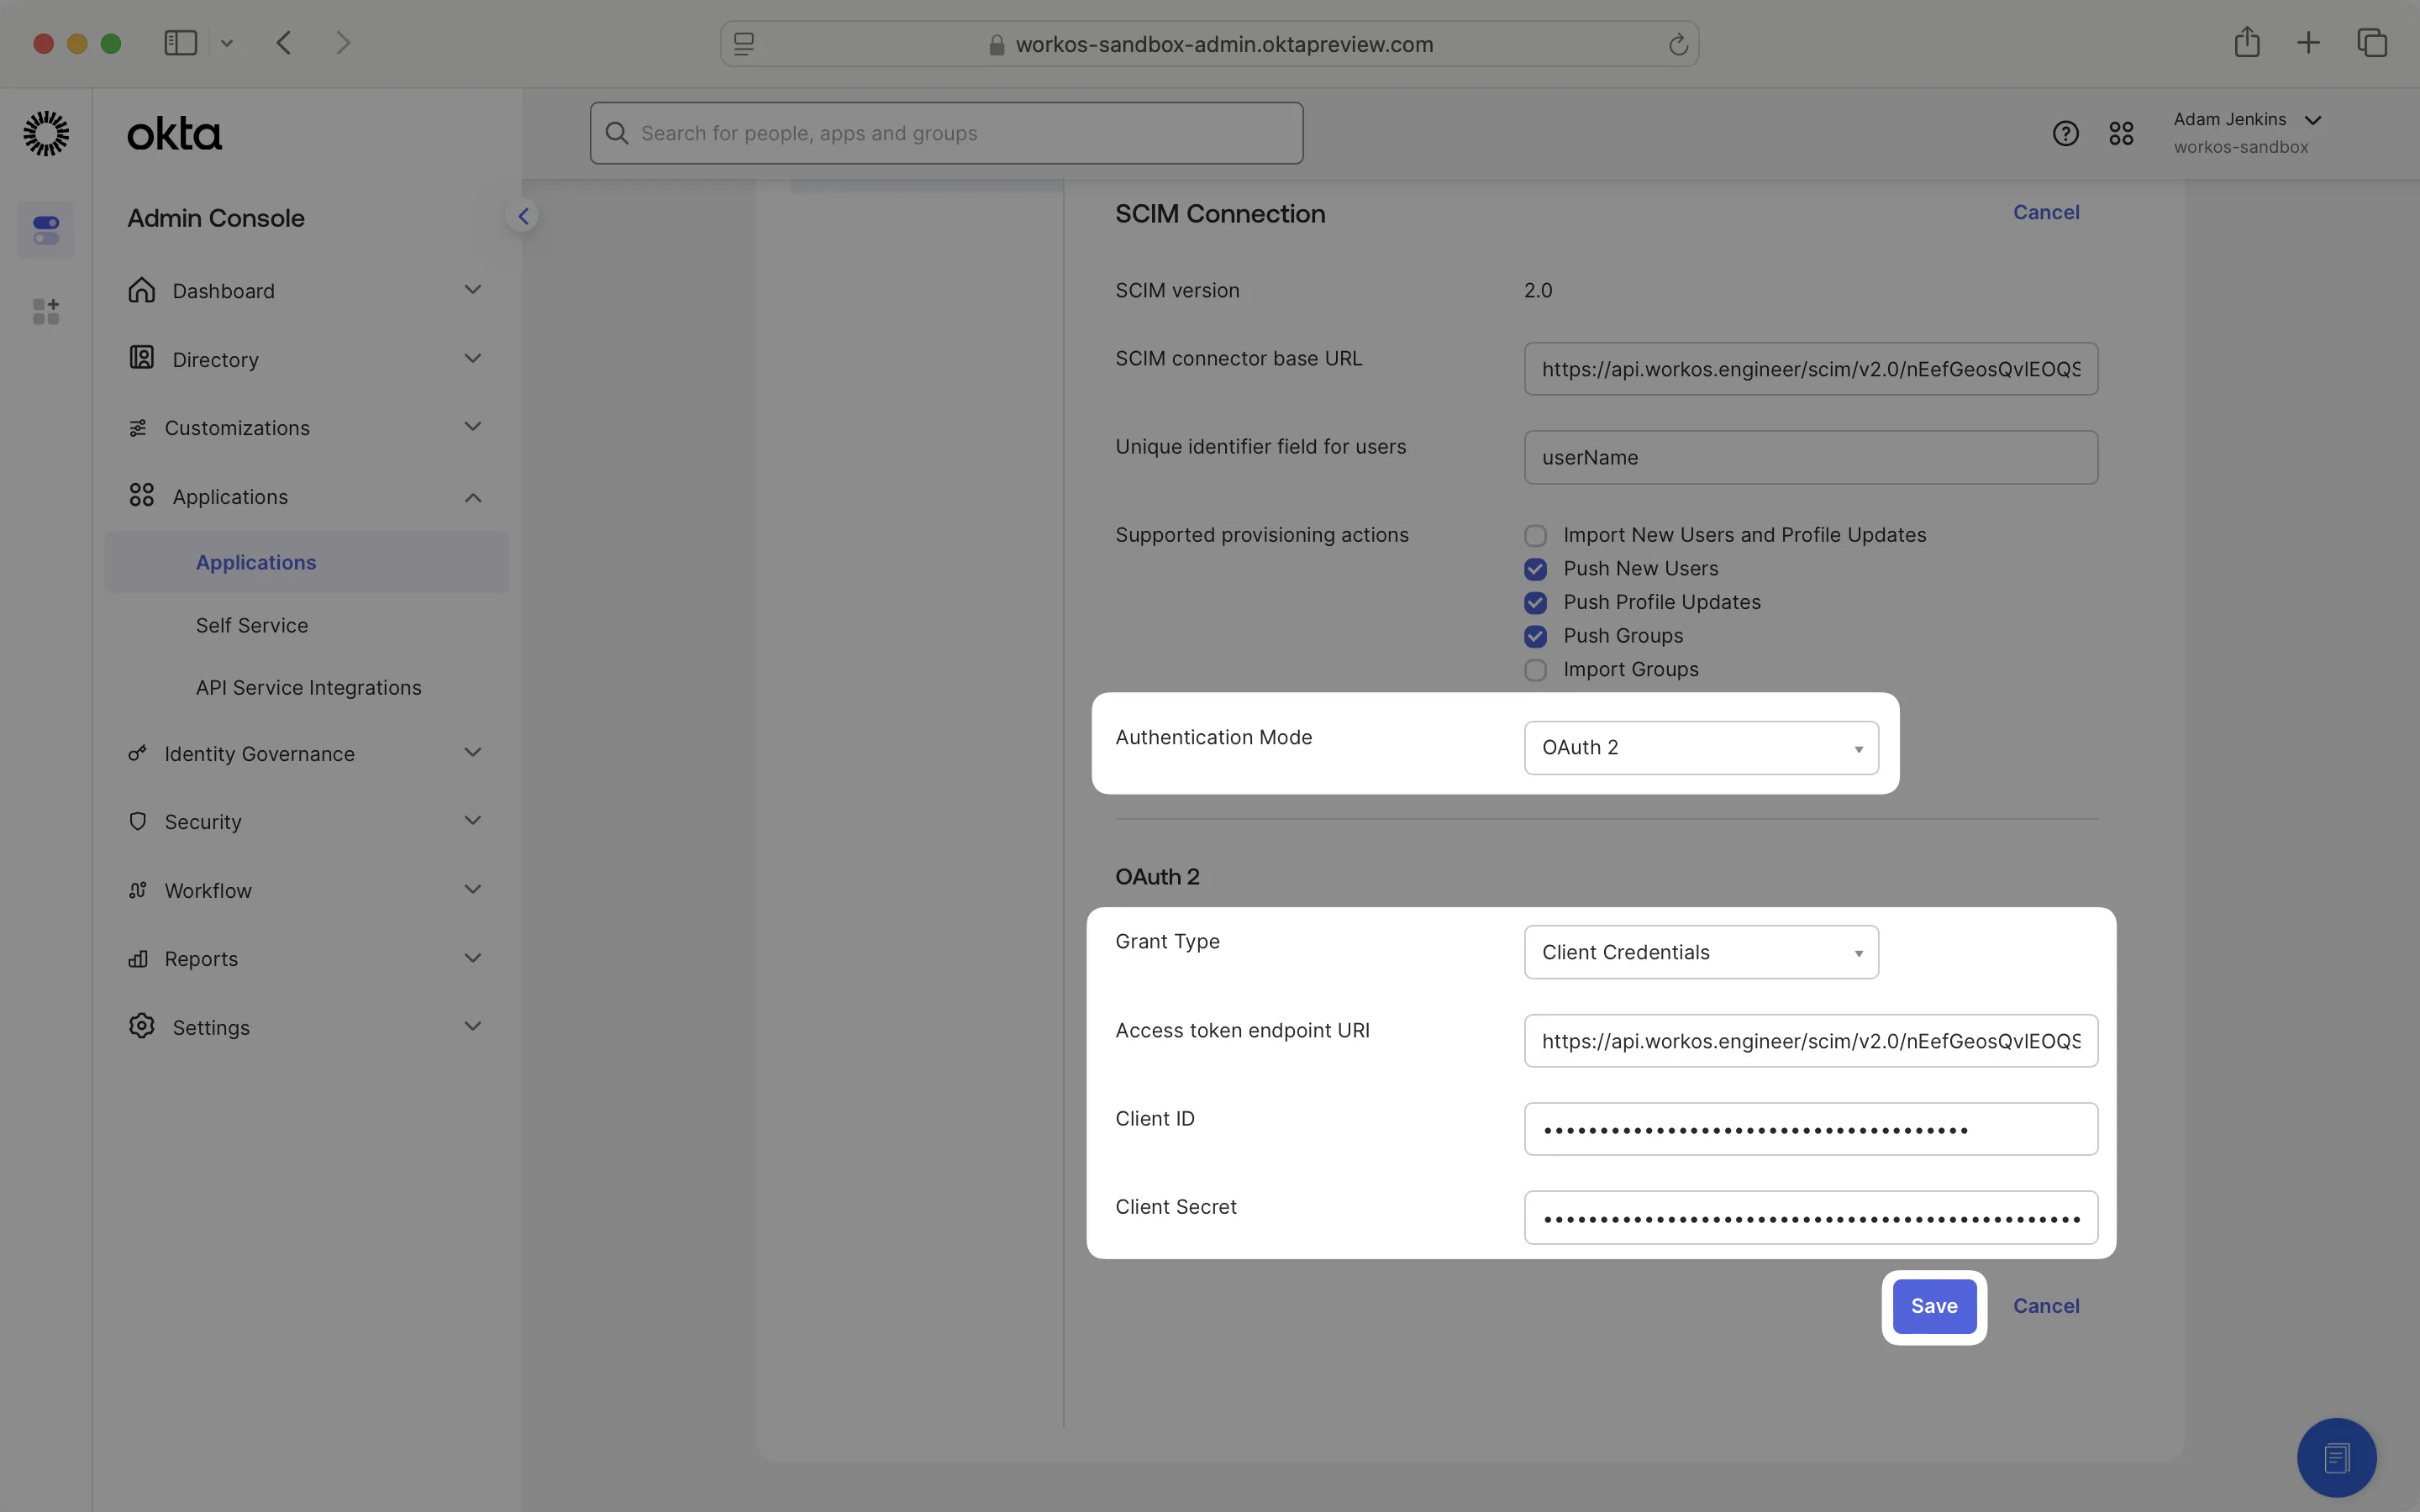Click the Client ID field
This screenshot has width=2420, height=1512.
tap(1810, 1129)
